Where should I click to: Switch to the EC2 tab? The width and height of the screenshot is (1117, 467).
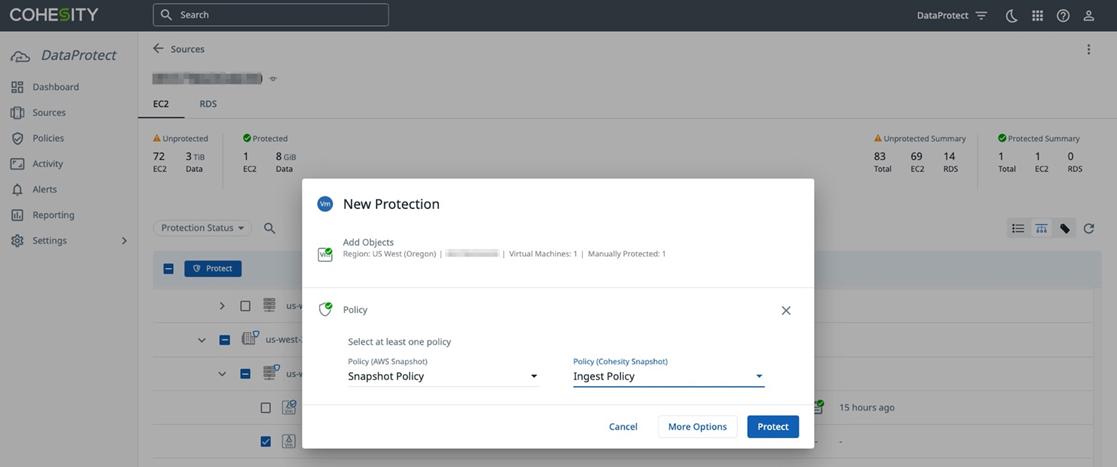(x=161, y=104)
